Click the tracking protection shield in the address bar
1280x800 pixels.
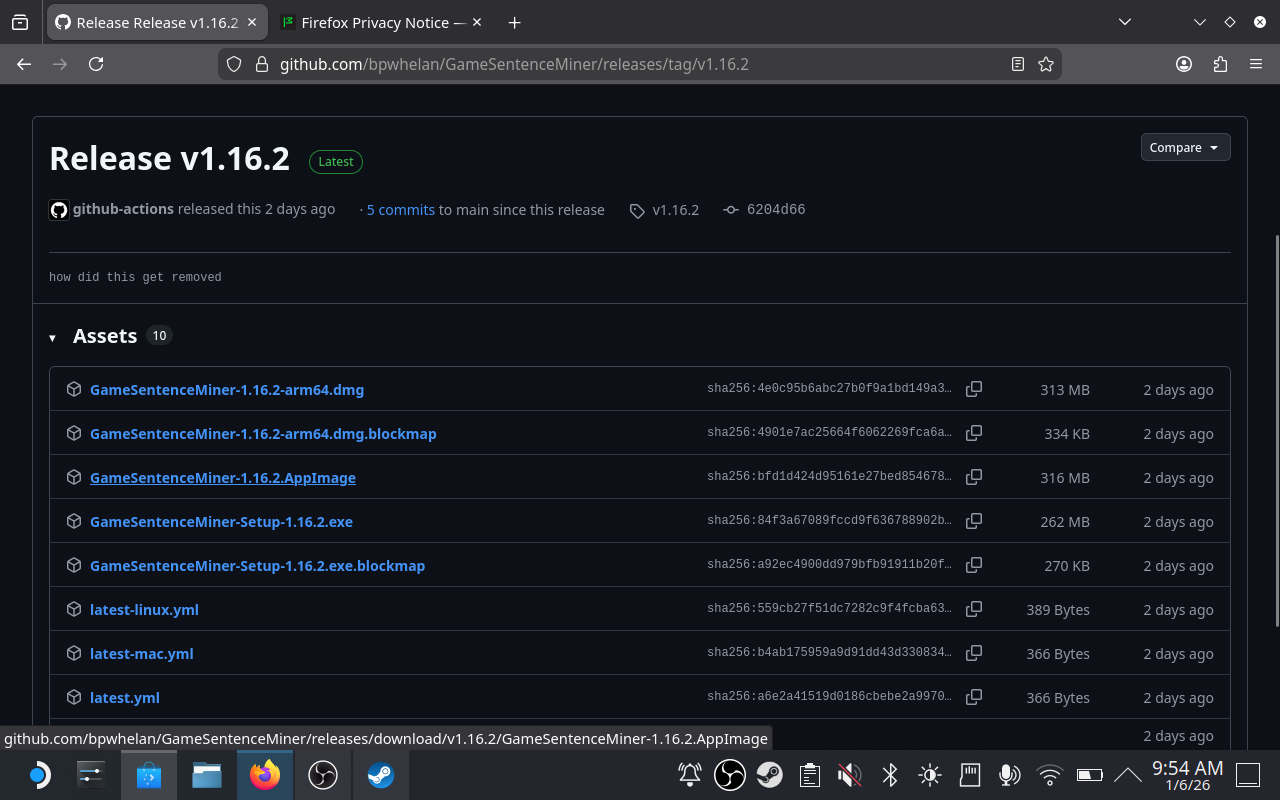233,63
